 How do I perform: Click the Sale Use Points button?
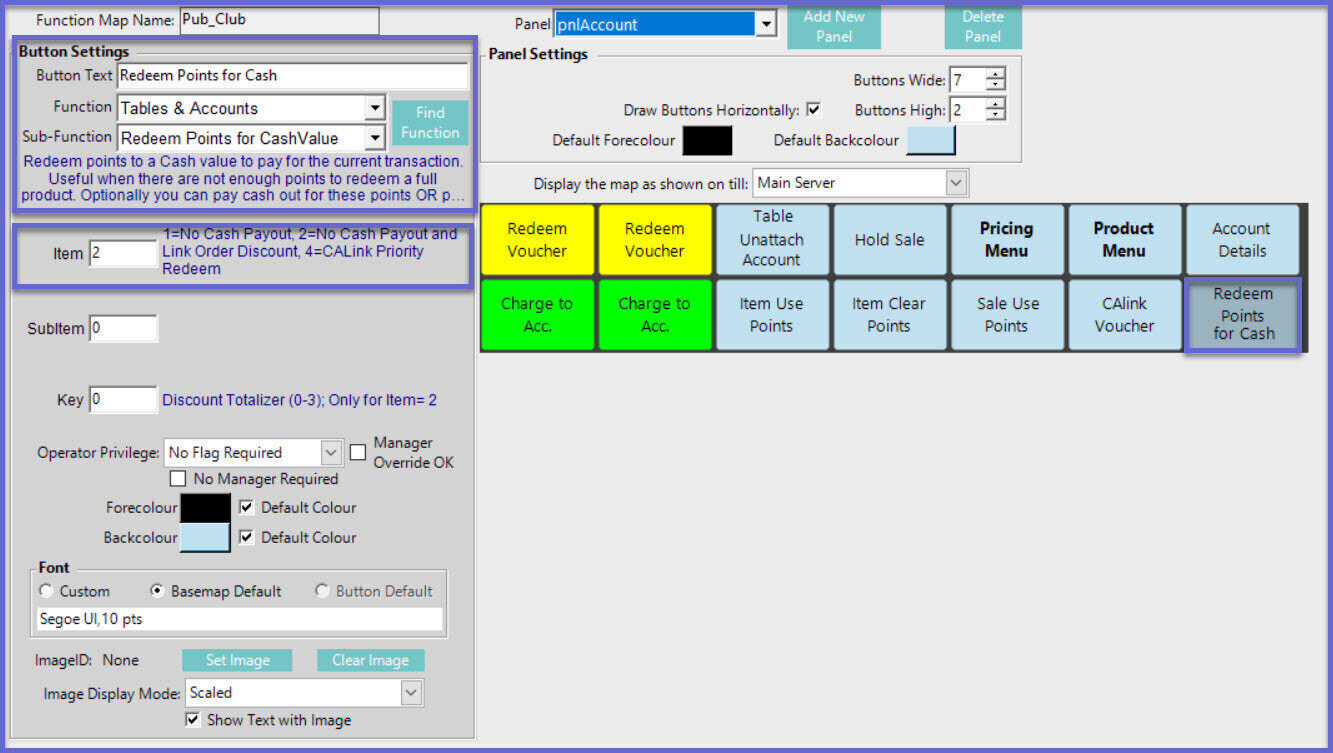[1006, 315]
